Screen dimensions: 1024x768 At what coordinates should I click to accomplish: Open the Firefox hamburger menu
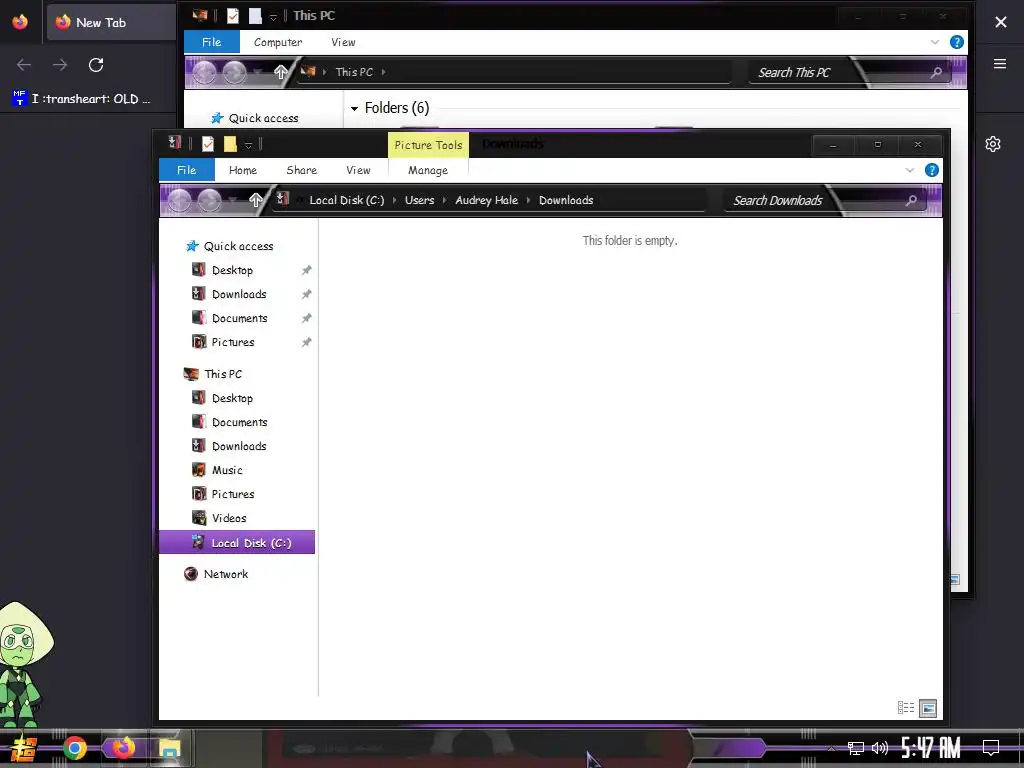[1000, 63]
